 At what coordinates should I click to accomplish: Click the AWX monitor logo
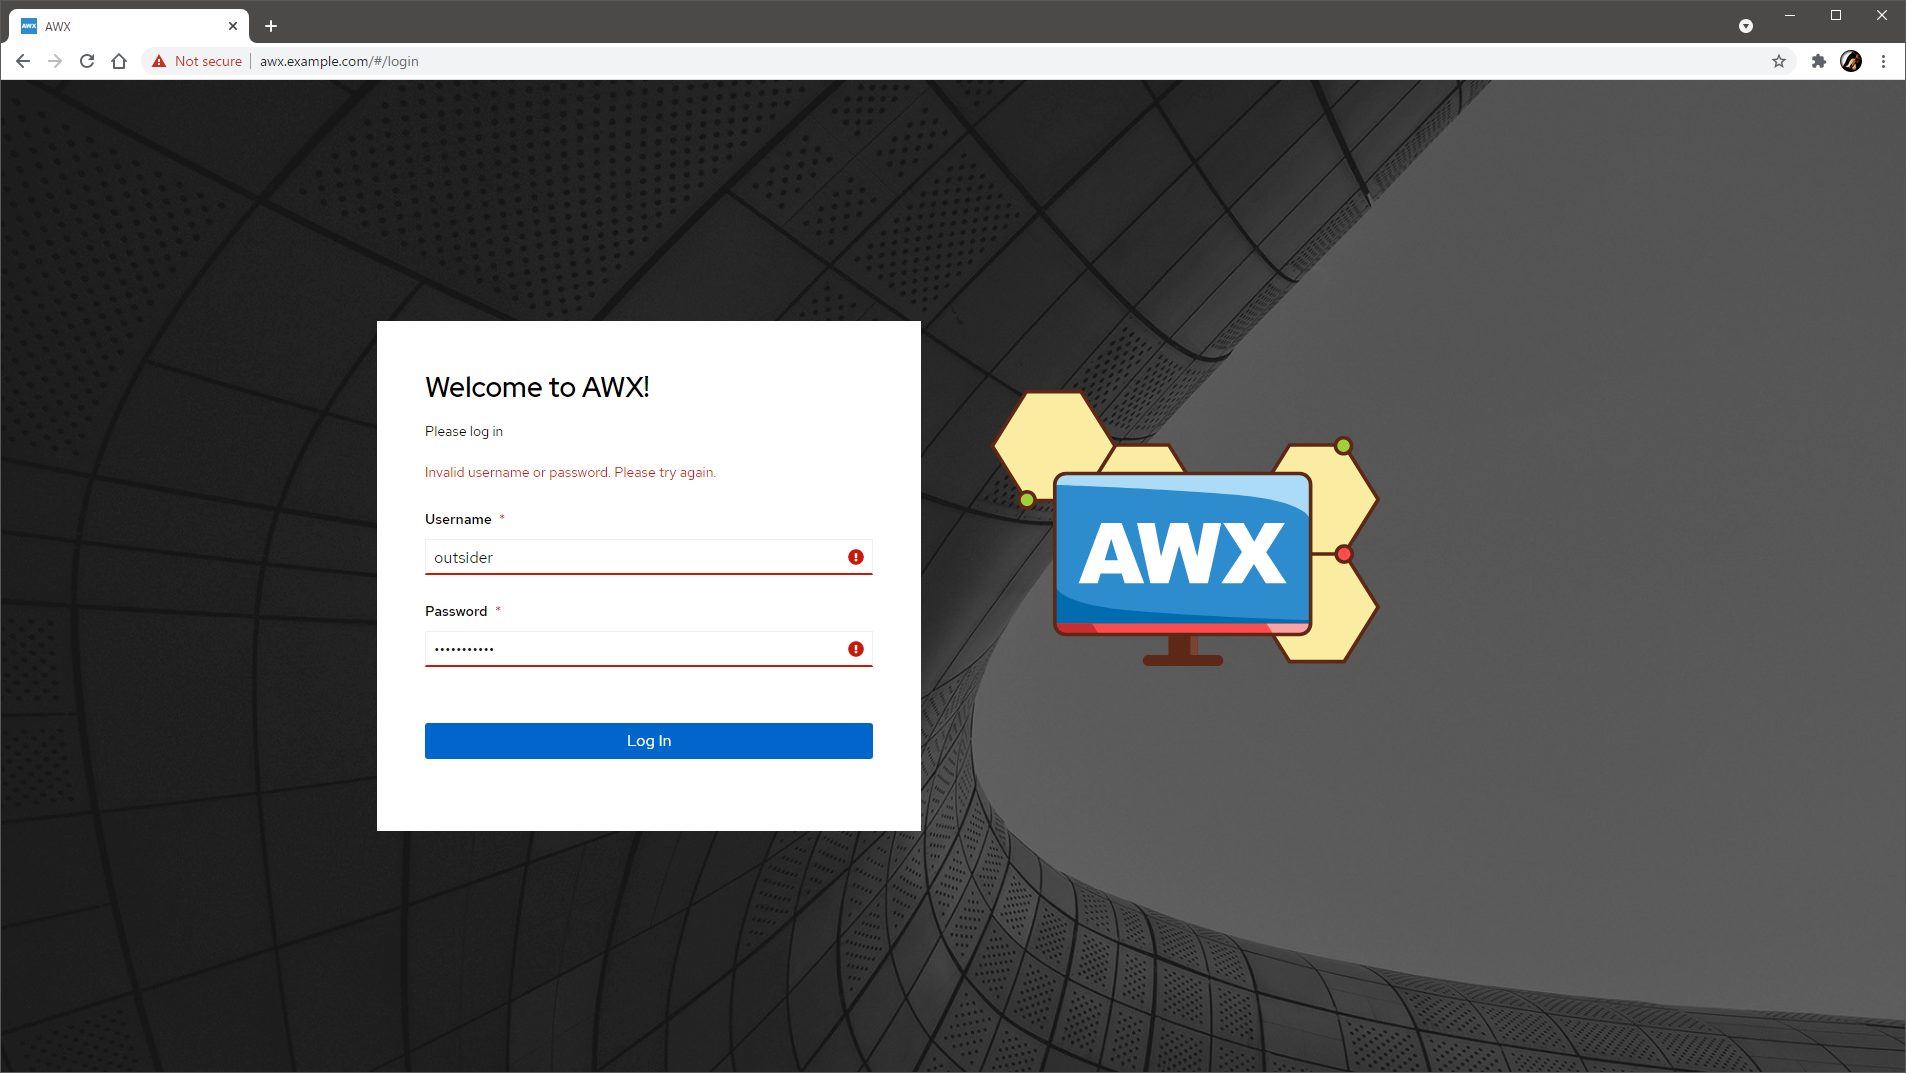coord(1183,553)
